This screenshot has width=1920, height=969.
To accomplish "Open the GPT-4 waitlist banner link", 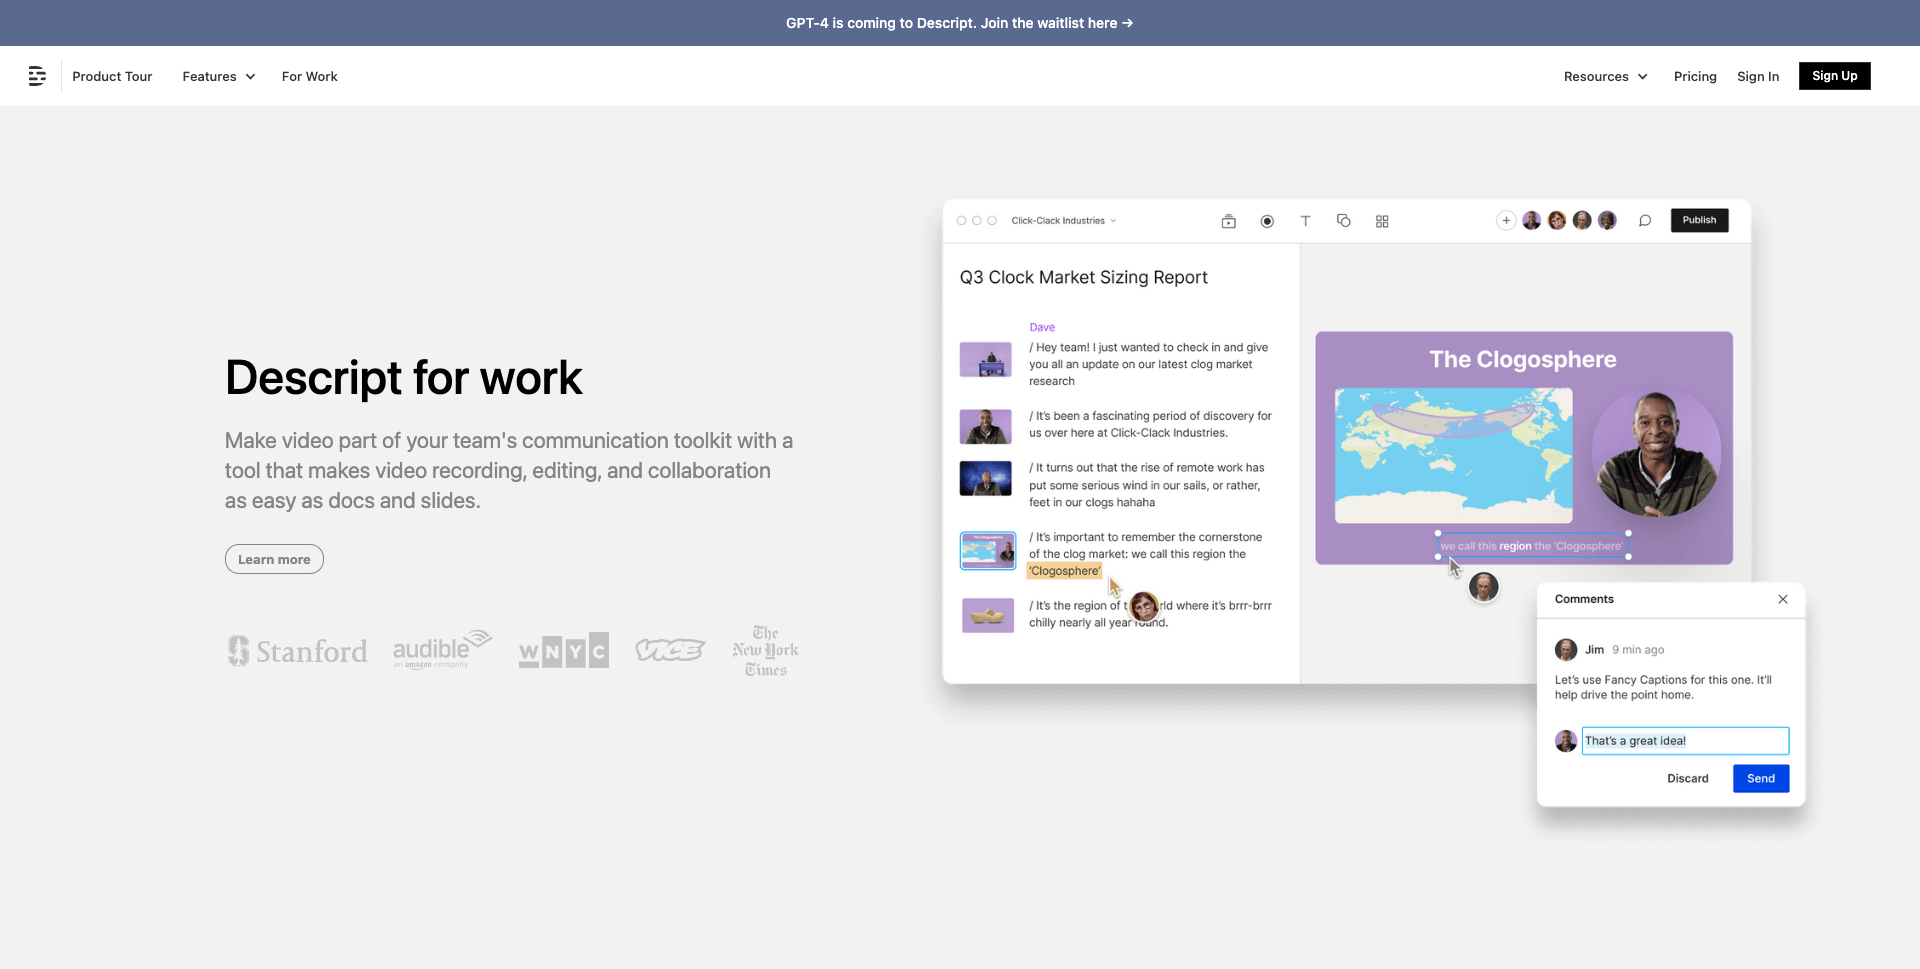I will (959, 23).
